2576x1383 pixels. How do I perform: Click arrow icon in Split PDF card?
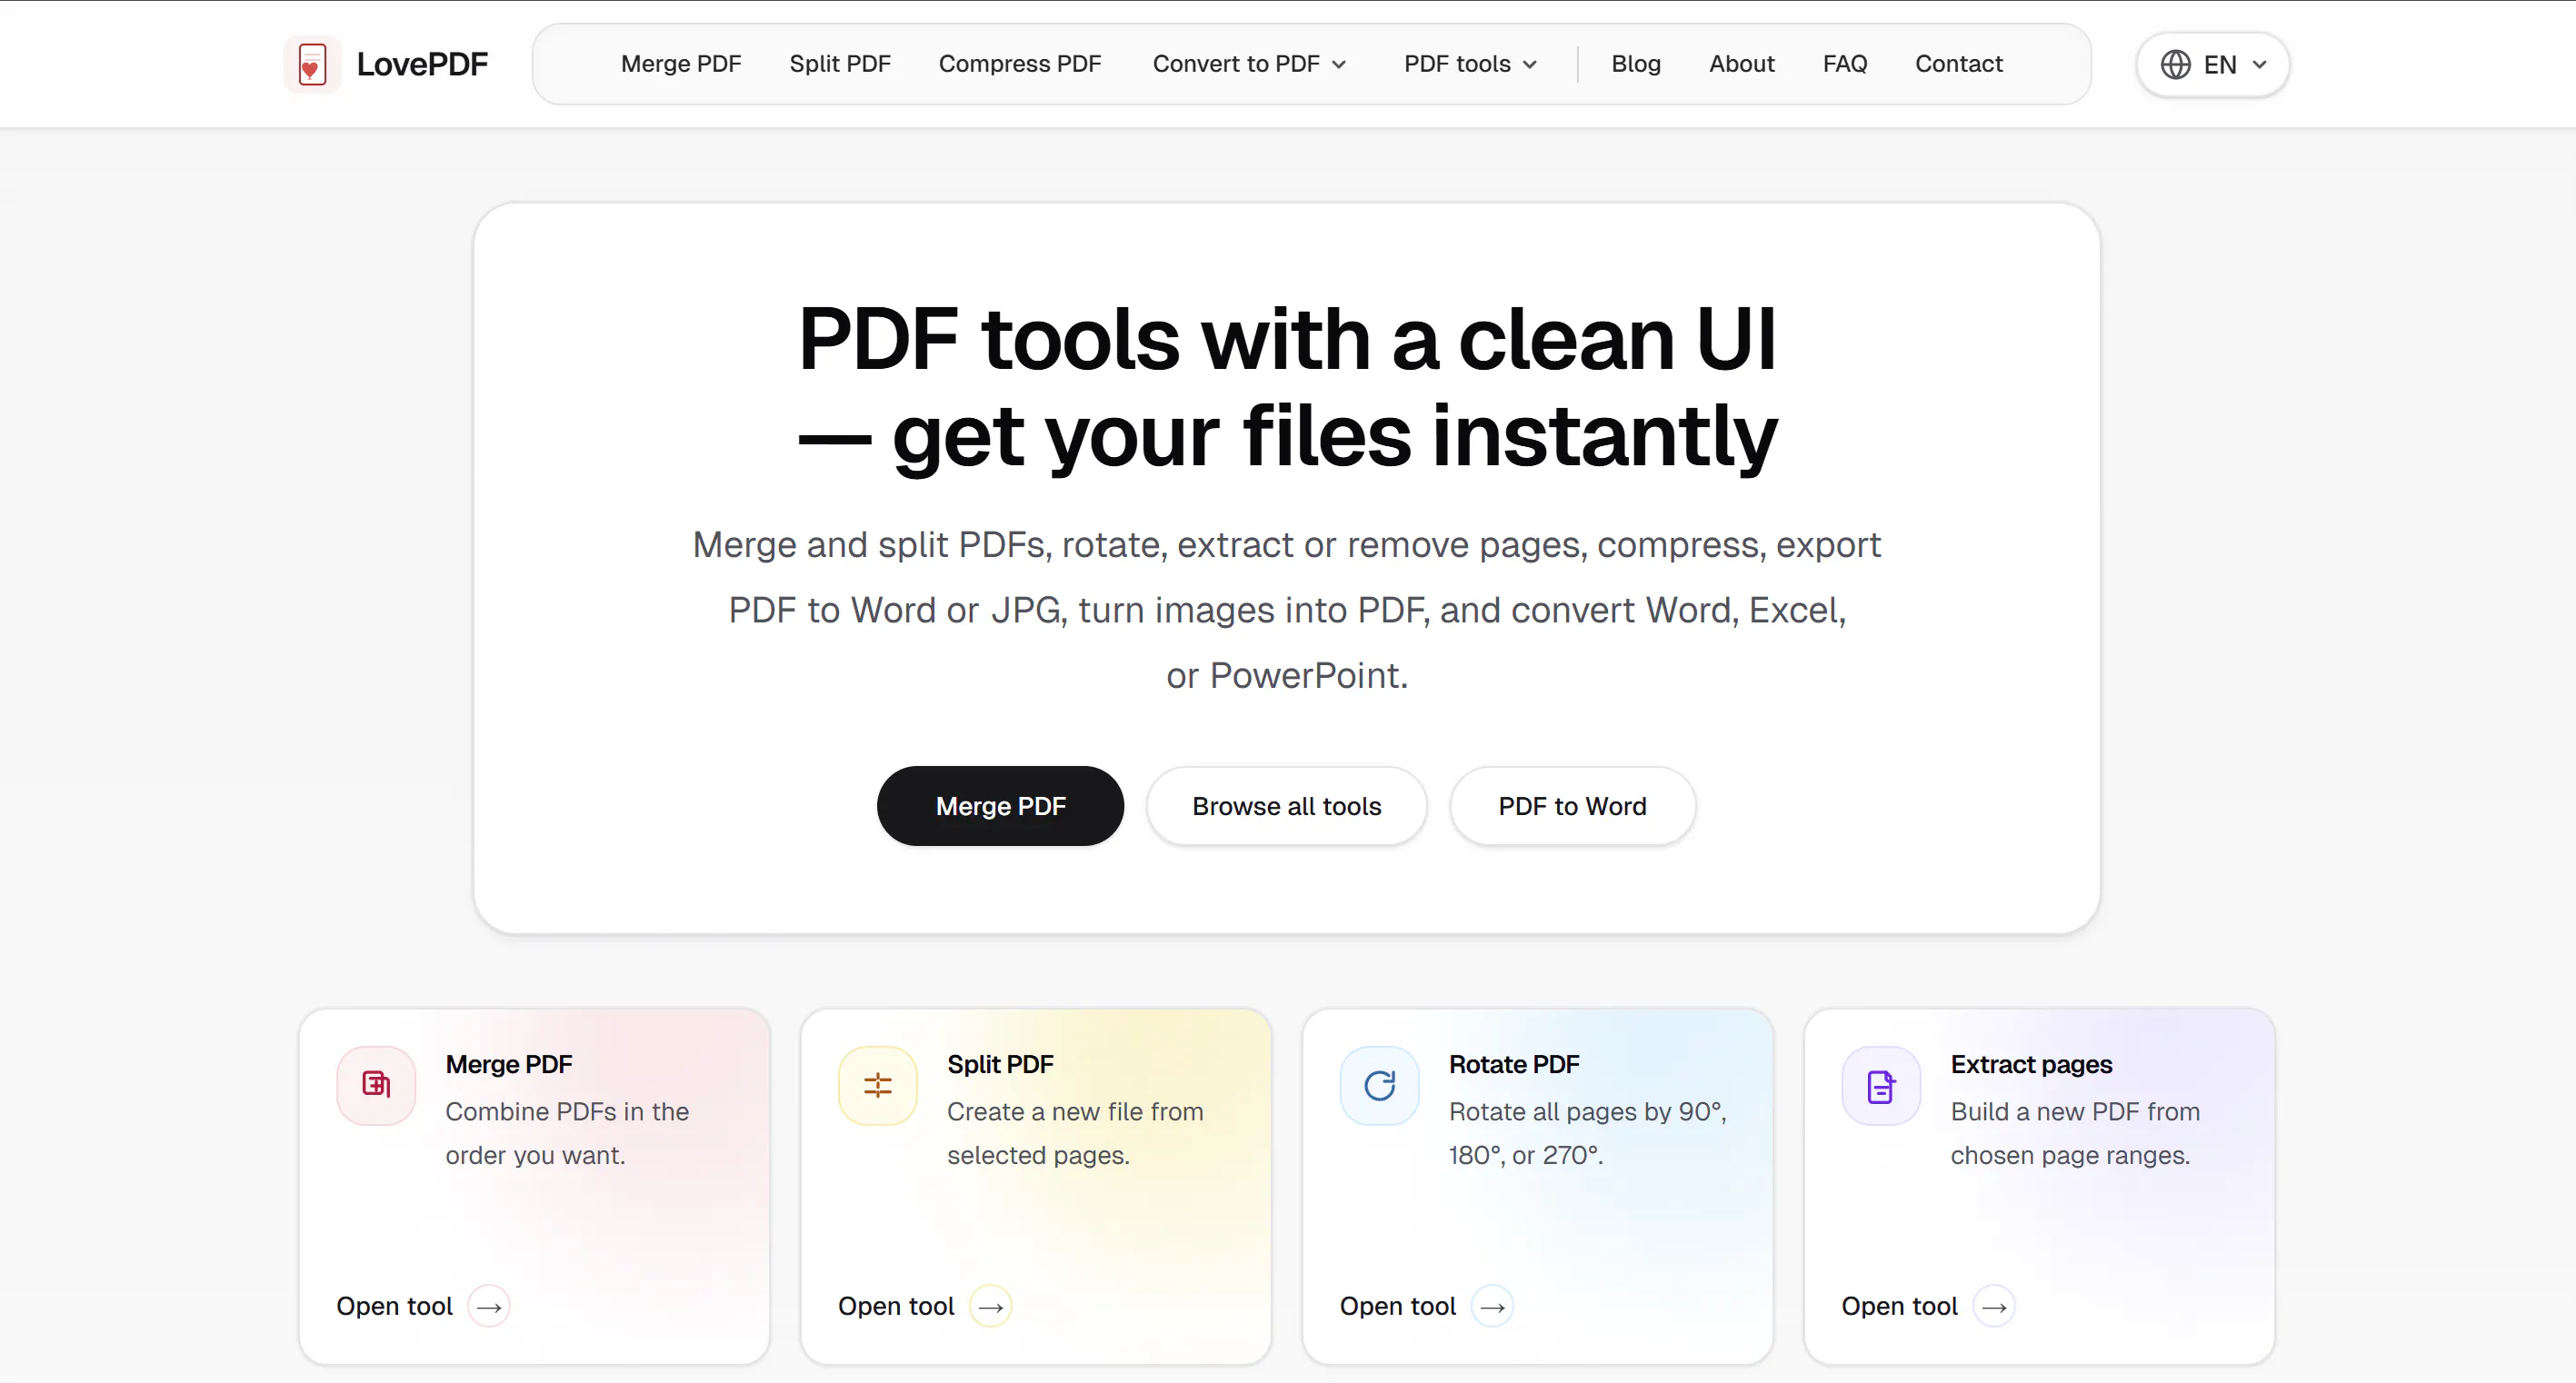point(991,1306)
